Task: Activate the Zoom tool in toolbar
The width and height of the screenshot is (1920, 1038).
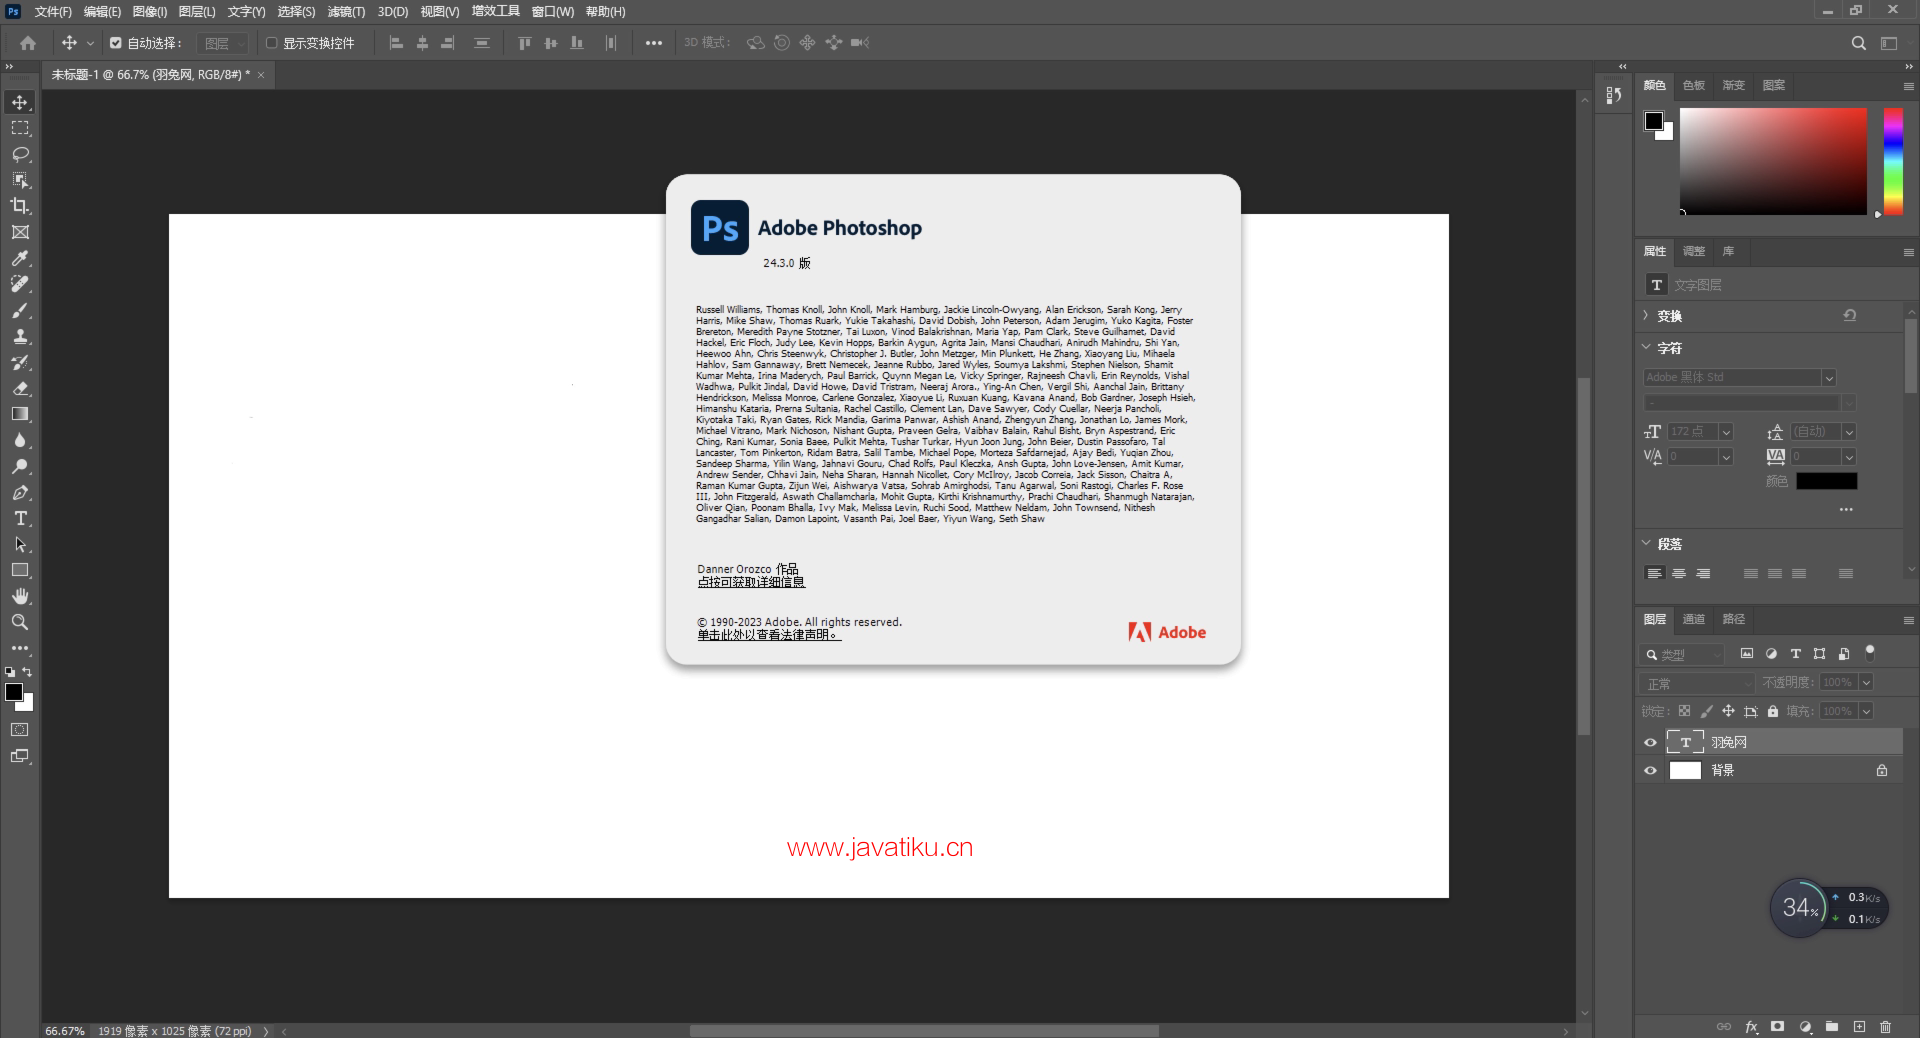Action: point(20,622)
